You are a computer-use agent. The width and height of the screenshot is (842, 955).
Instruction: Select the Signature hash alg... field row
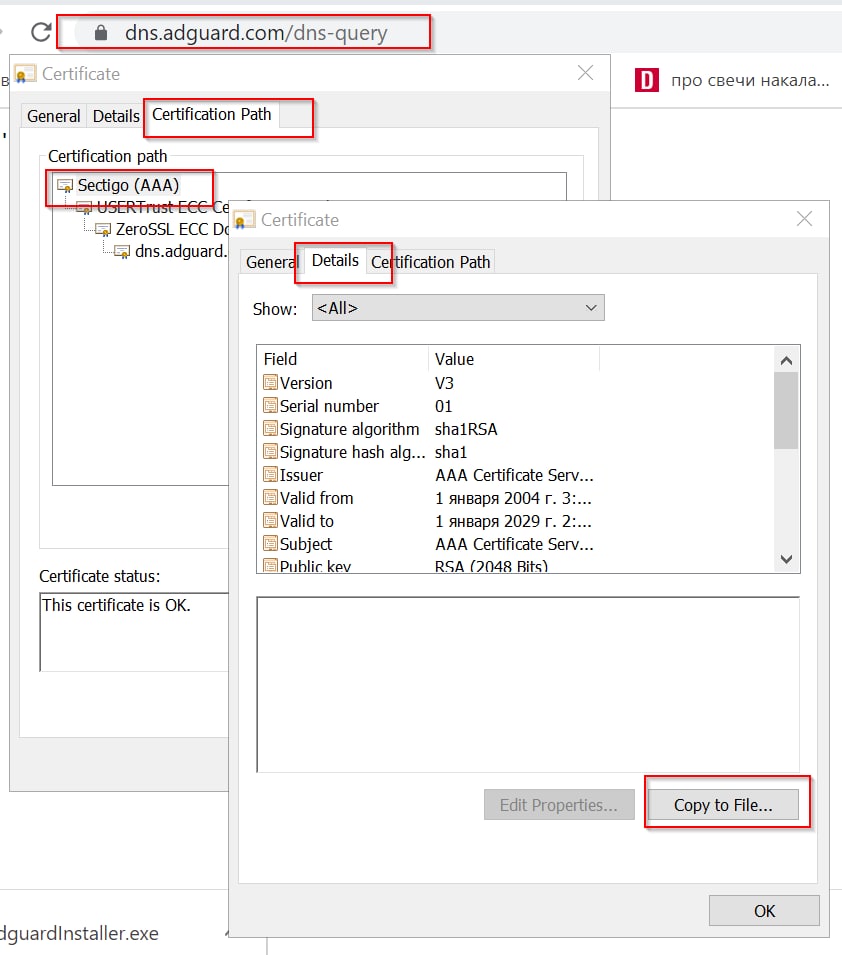pyautogui.click(x=515, y=453)
